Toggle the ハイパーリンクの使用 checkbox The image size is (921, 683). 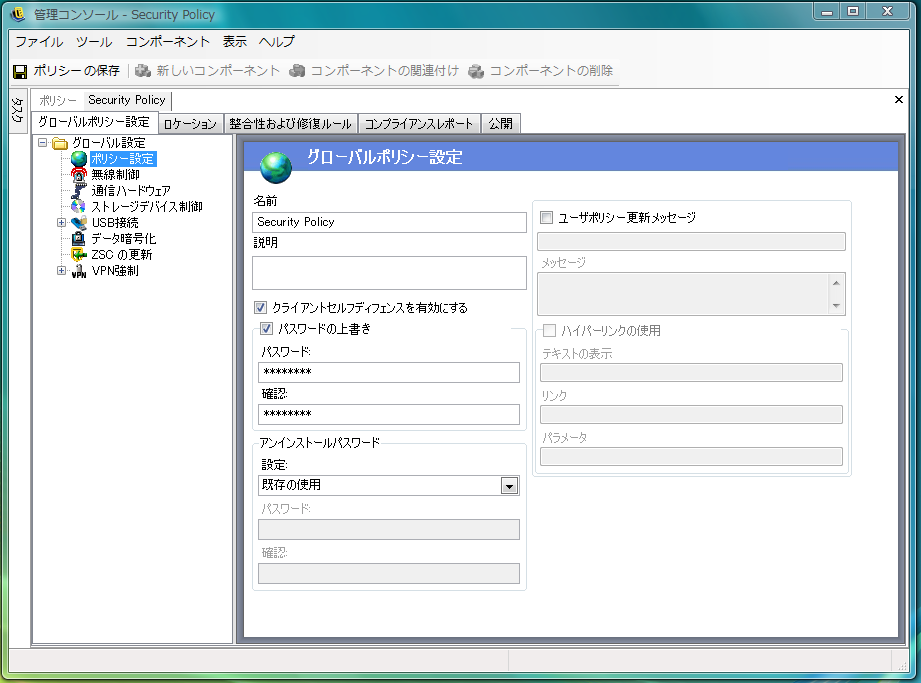click(549, 331)
